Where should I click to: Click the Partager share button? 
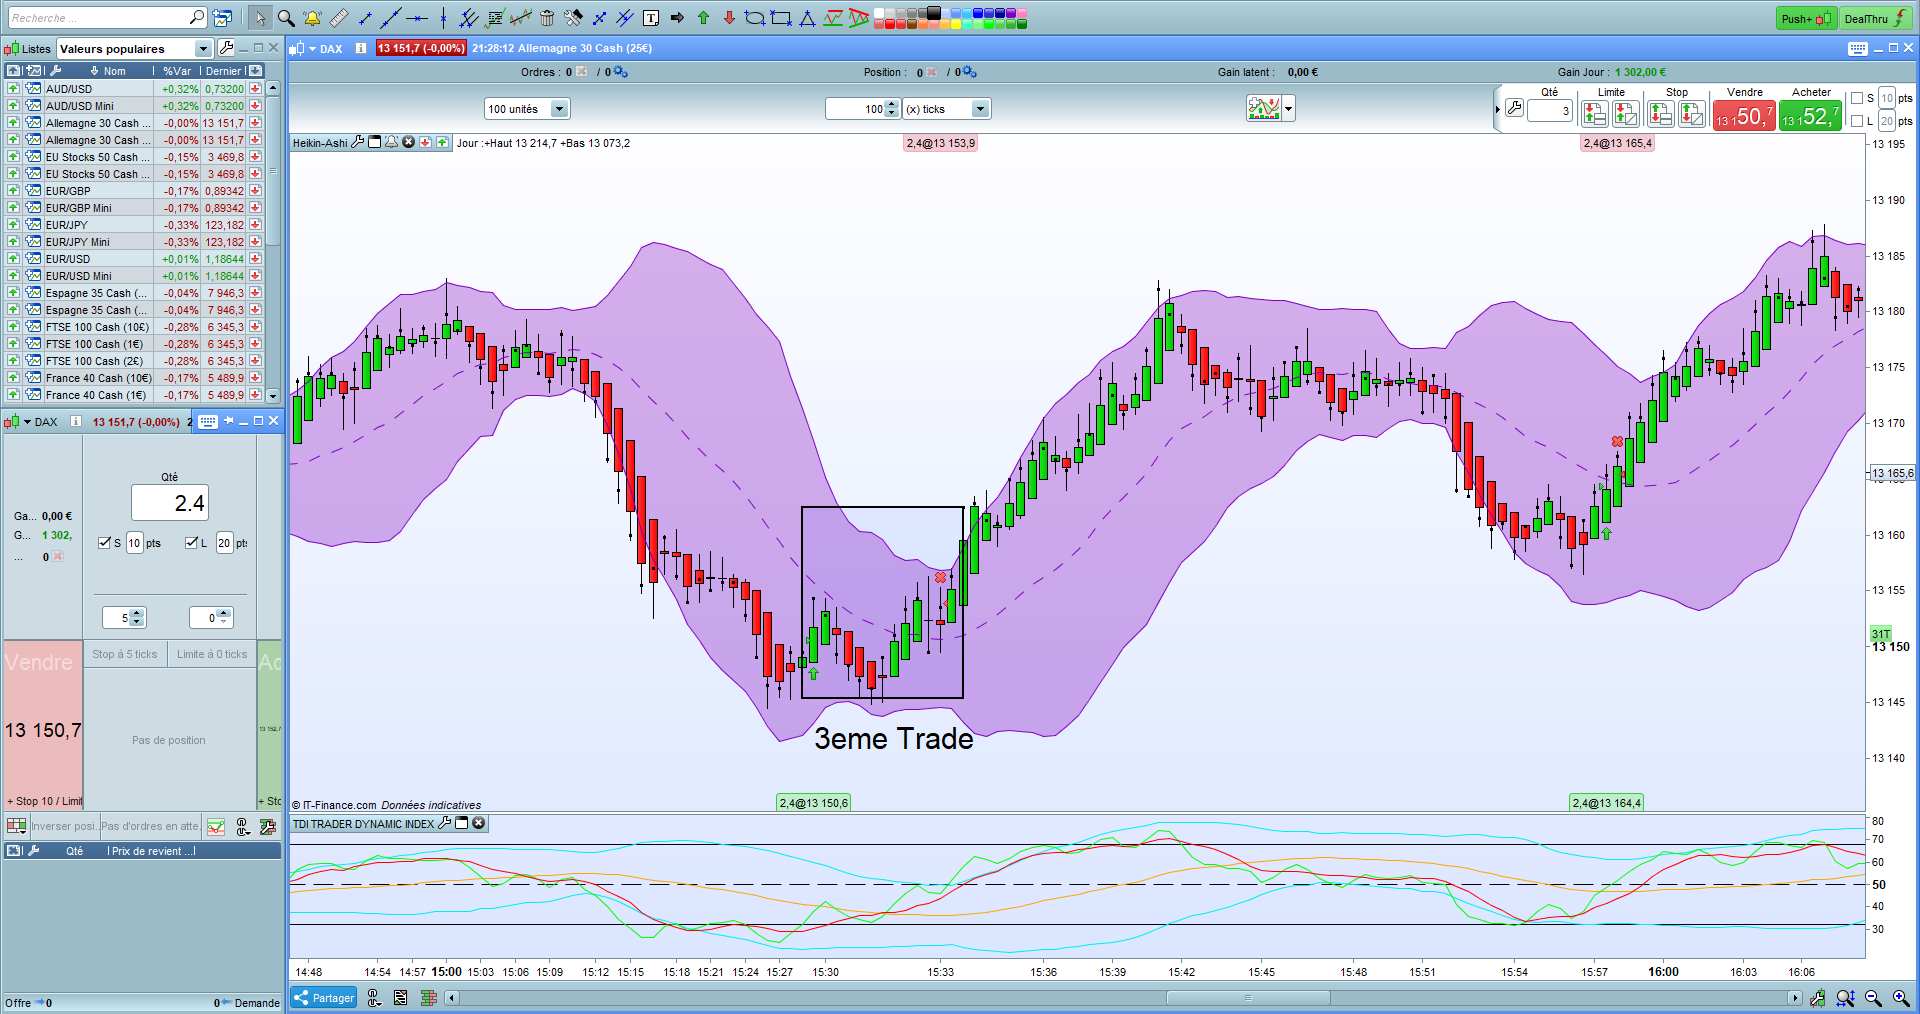pyautogui.click(x=324, y=998)
